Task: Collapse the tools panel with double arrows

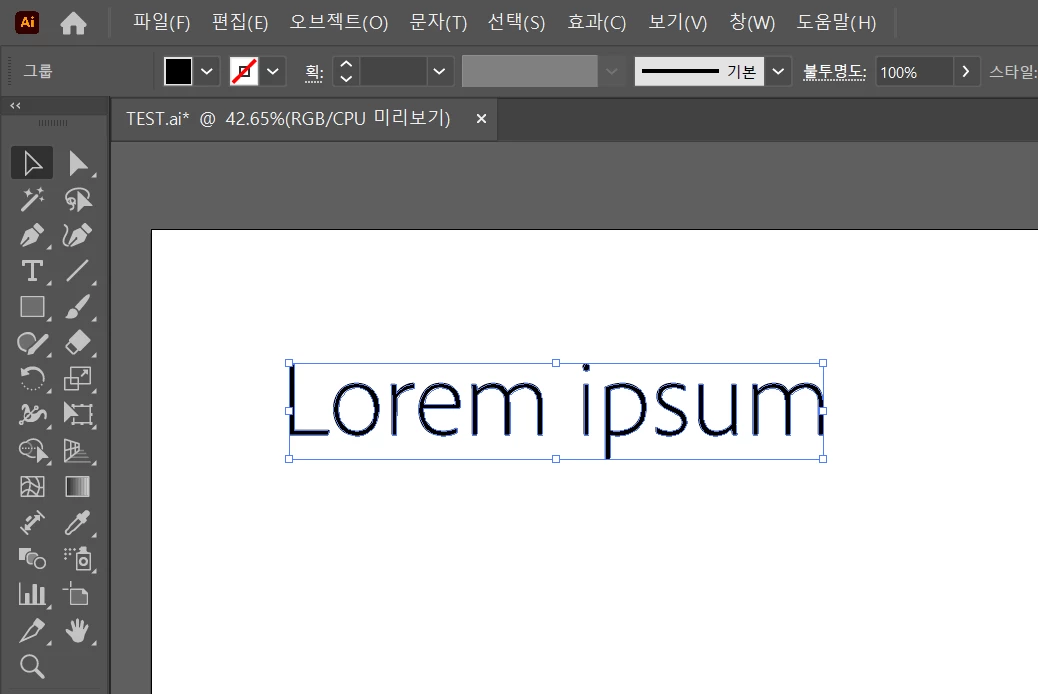Action: point(15,105)
